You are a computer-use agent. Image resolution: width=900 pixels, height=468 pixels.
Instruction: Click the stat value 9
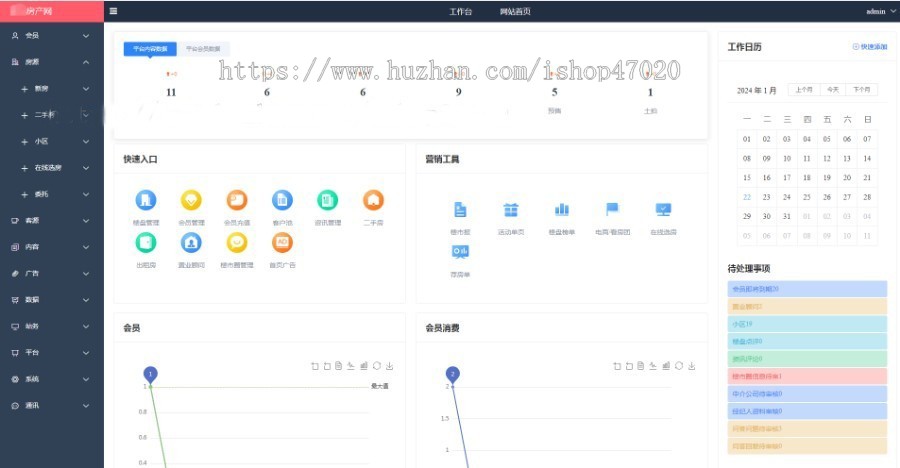[459, 92]
